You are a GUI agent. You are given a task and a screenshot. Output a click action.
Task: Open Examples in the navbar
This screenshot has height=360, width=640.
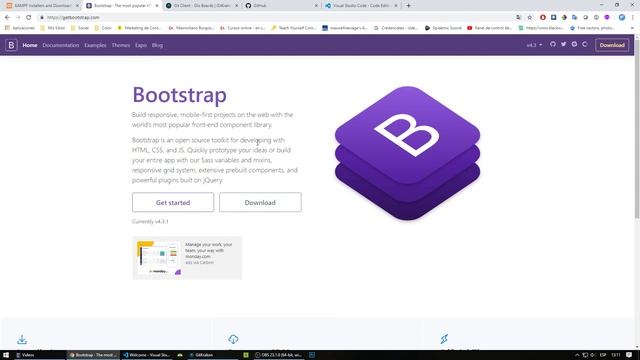coord(95,45)
